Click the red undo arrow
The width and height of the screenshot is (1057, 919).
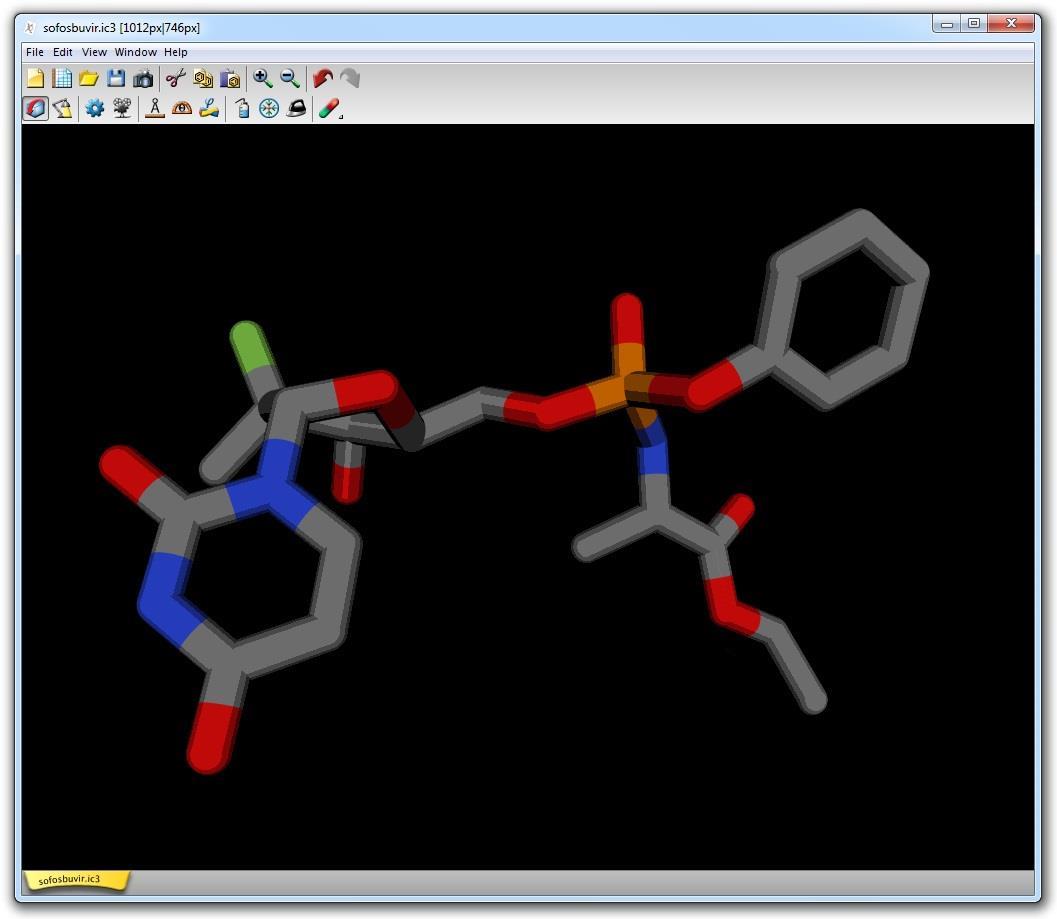322,79
